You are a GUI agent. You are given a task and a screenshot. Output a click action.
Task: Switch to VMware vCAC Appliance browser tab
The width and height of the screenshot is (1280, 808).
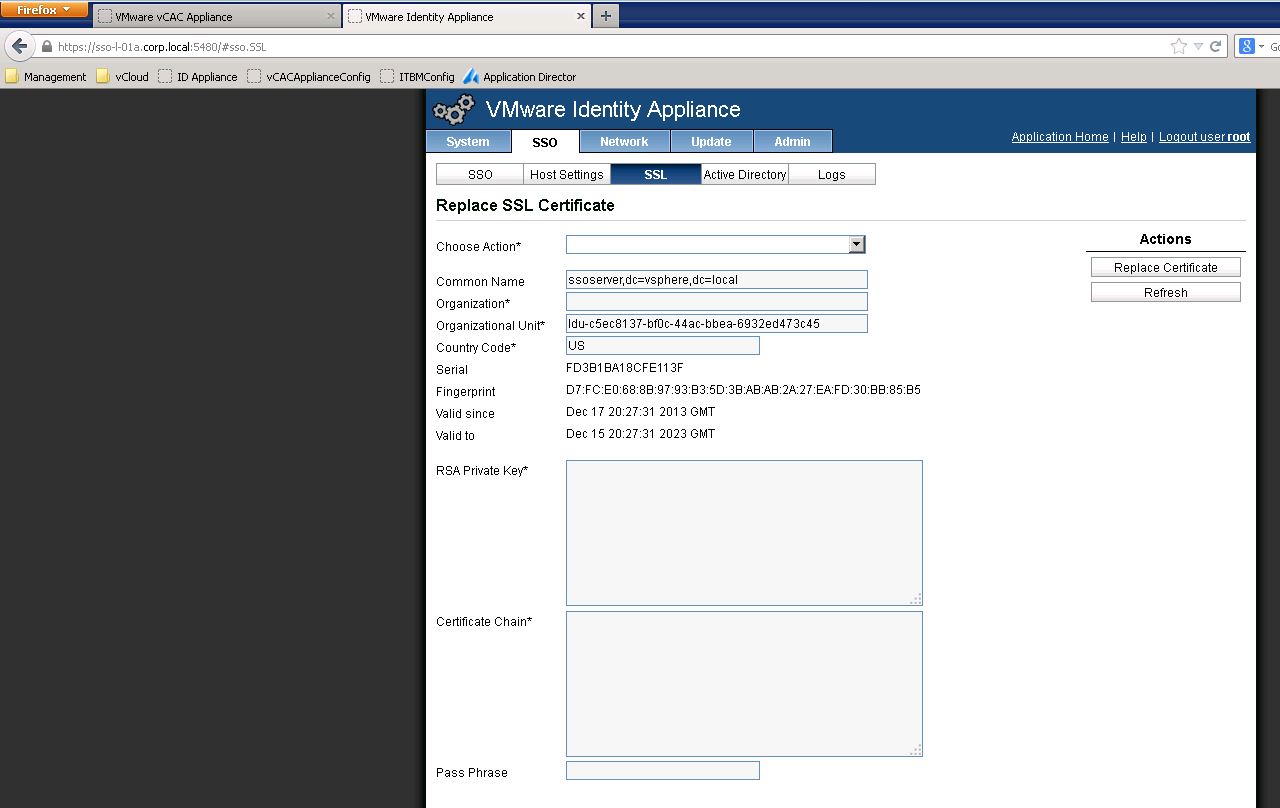(217, 16)
